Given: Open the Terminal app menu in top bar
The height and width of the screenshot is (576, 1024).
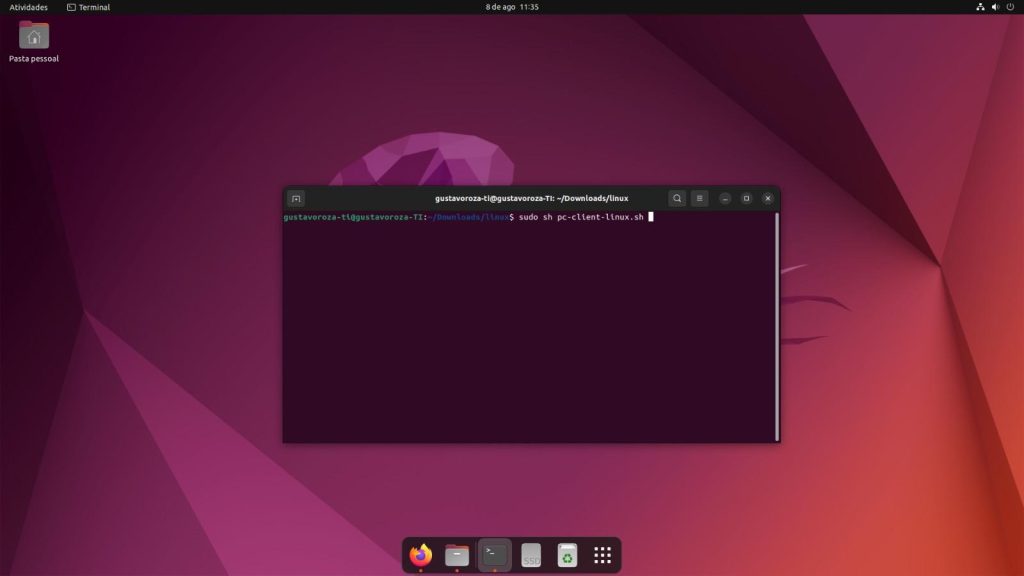Looking at the screenshot, I should coord(88,7).
